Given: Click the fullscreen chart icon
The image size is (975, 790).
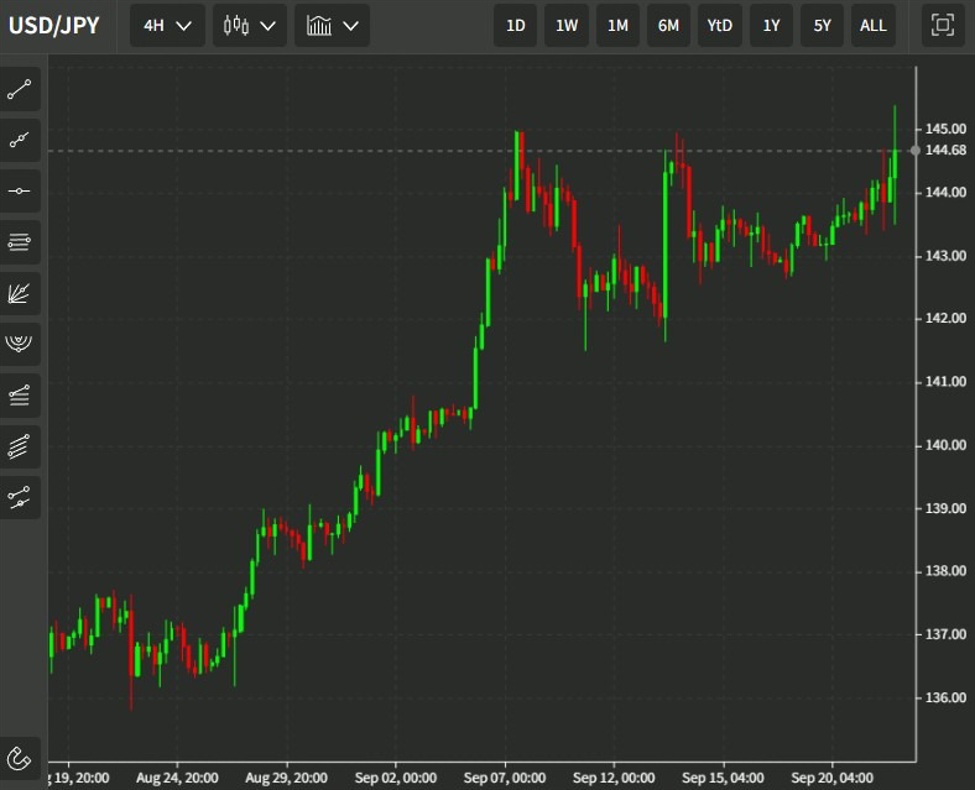Looking at the screenshot, I should coord(941,26).
